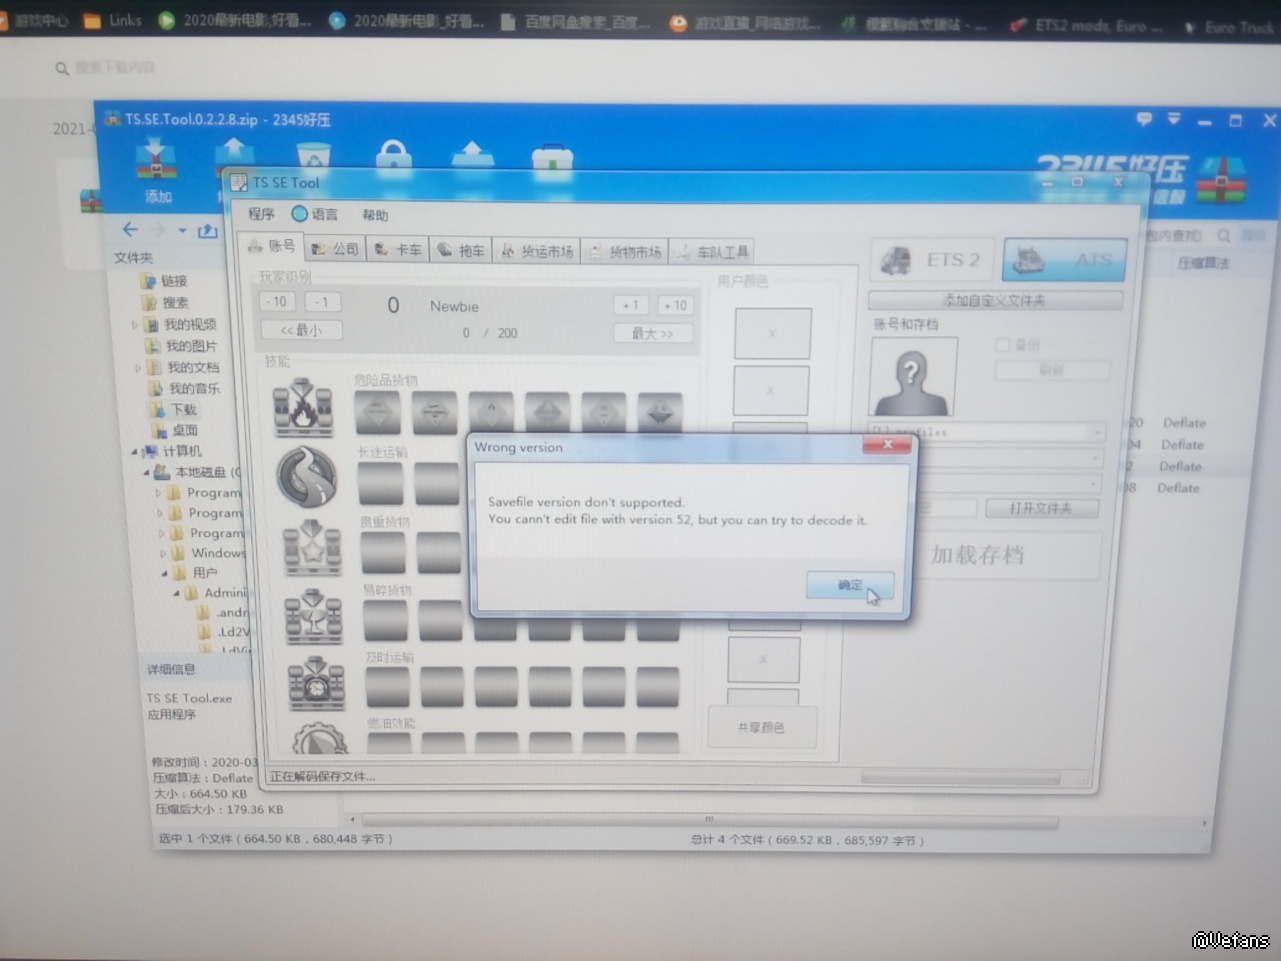Increase player level with +10 button
The image size is (1281, 961).
tap(675, 305)
